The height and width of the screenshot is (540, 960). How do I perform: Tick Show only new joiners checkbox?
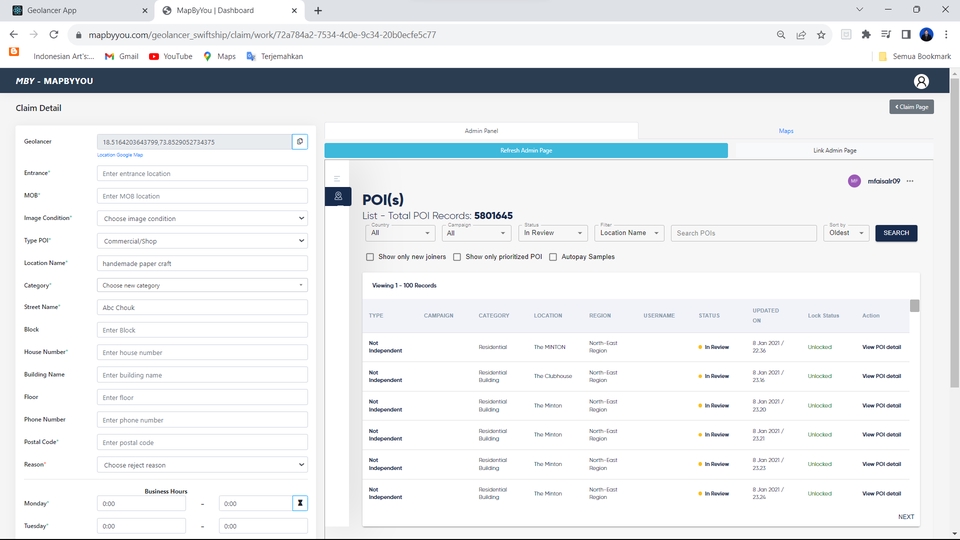[x=370, y=257]
